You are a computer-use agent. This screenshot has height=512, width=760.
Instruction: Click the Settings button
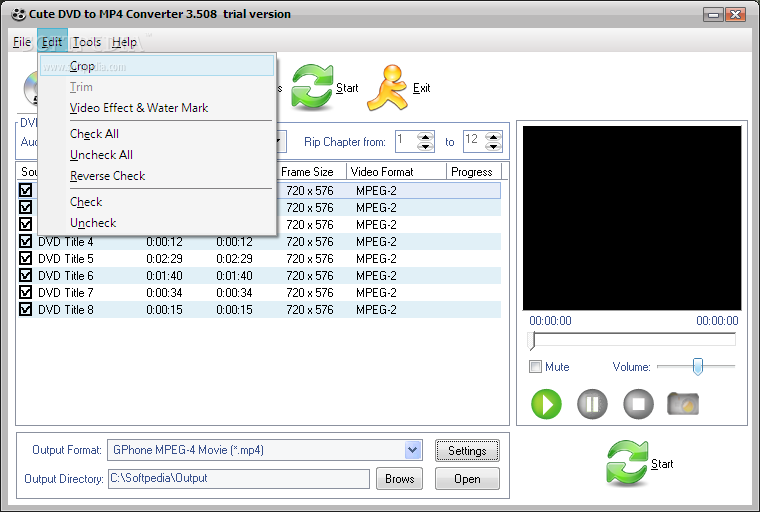point(467,450)
